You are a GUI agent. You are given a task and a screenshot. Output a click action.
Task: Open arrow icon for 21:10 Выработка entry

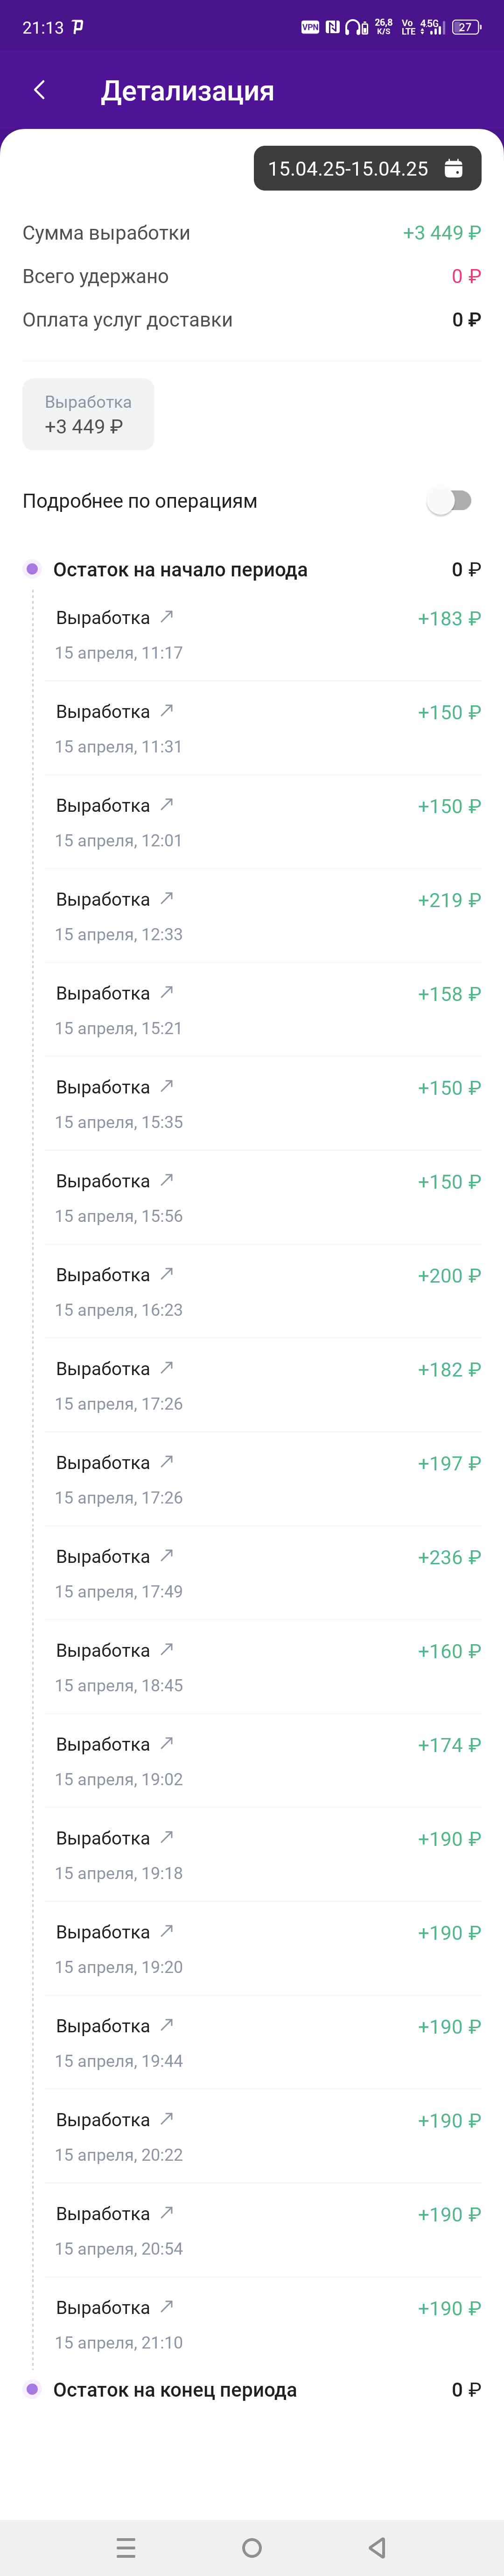[167, 2306]
